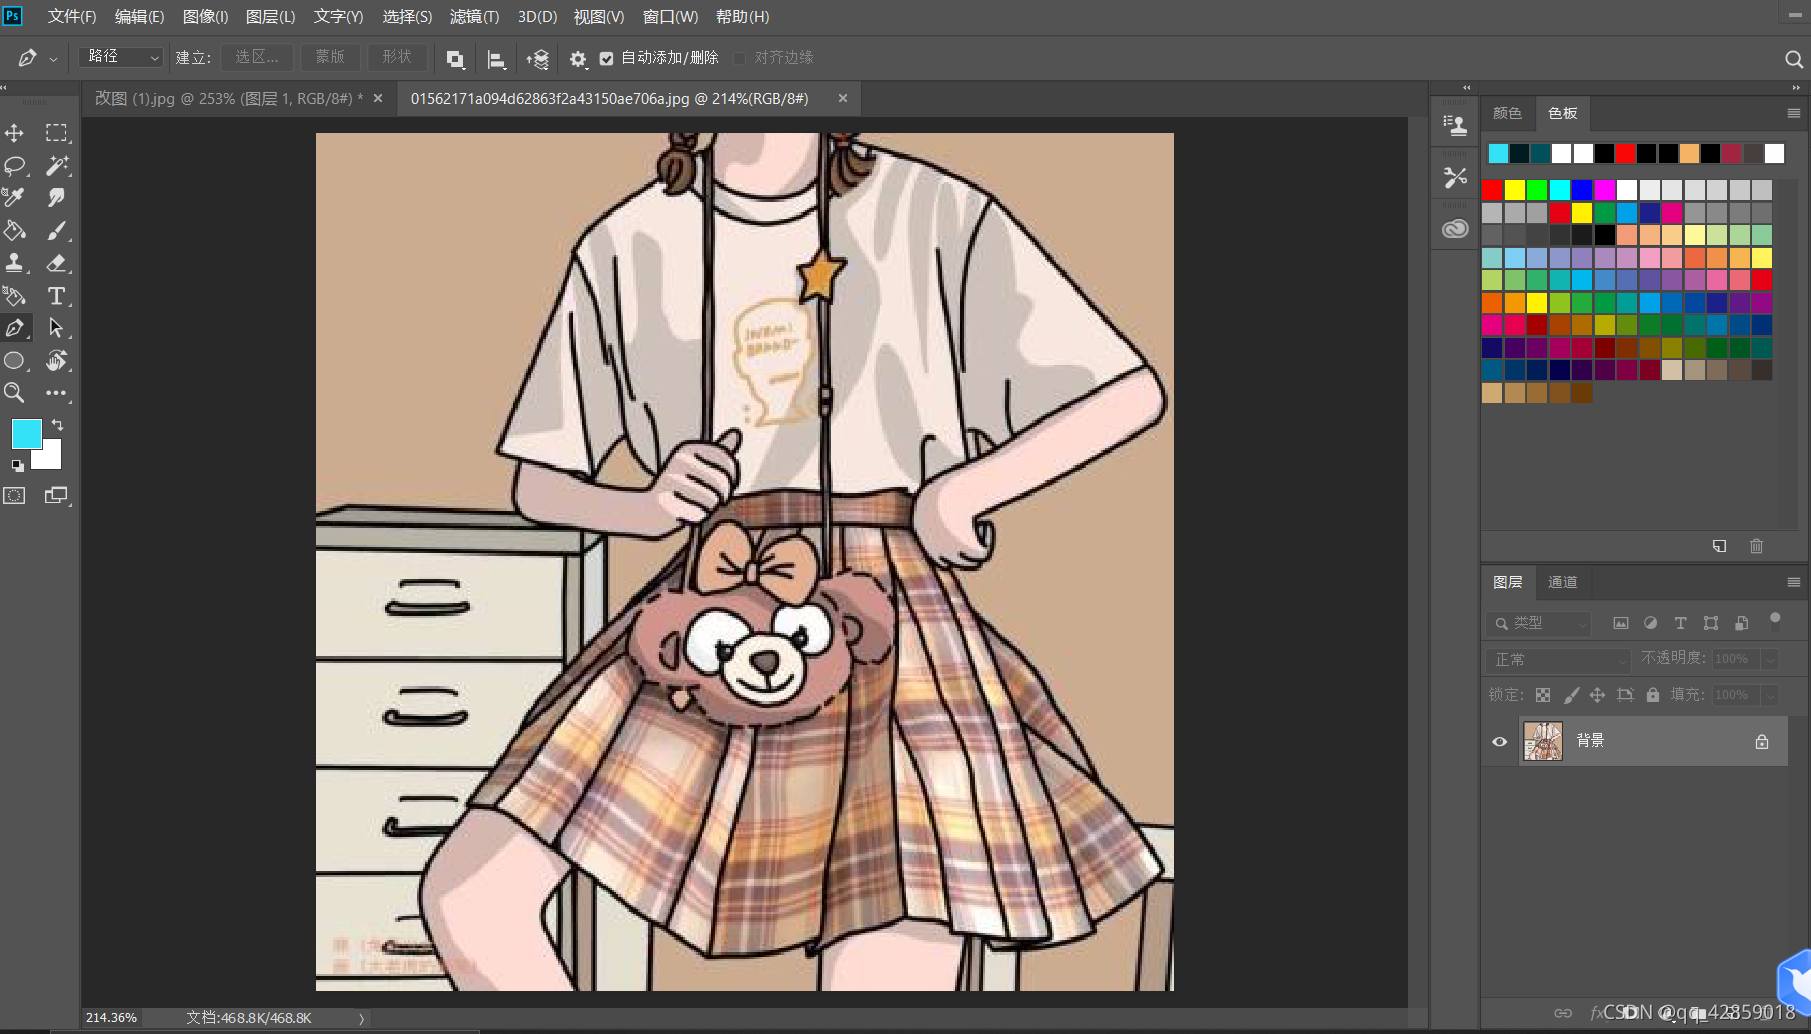Reset default foreground and background colors
The height and width of the screenshot is (1034, 1811).
pos(17,466)
